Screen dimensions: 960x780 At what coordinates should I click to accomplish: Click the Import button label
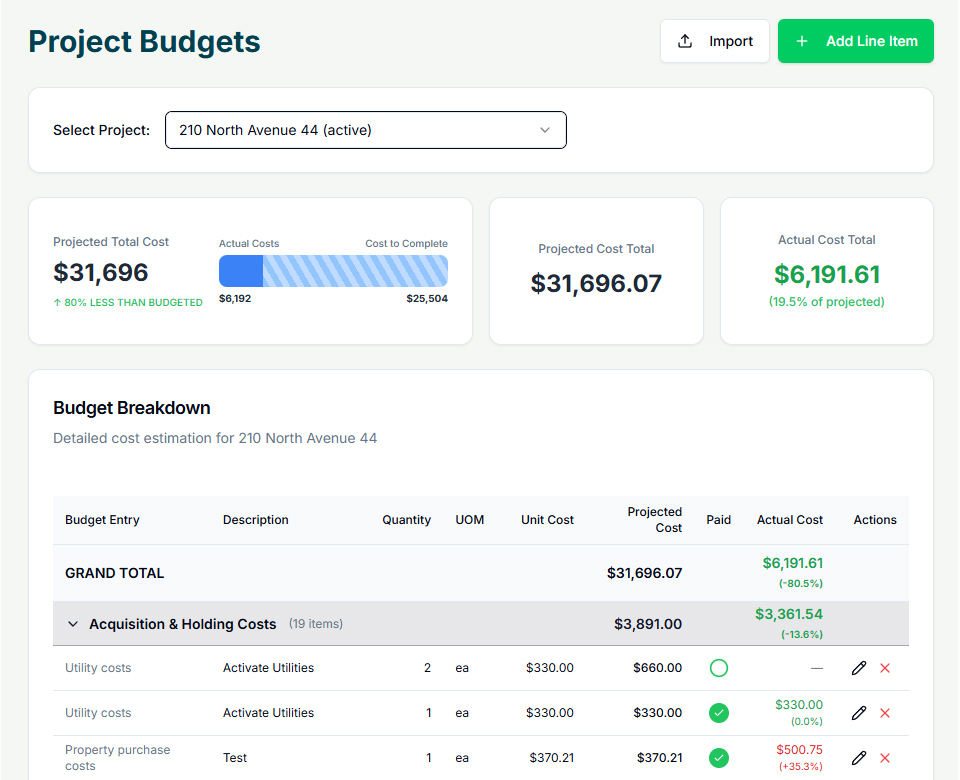point(731,41)
